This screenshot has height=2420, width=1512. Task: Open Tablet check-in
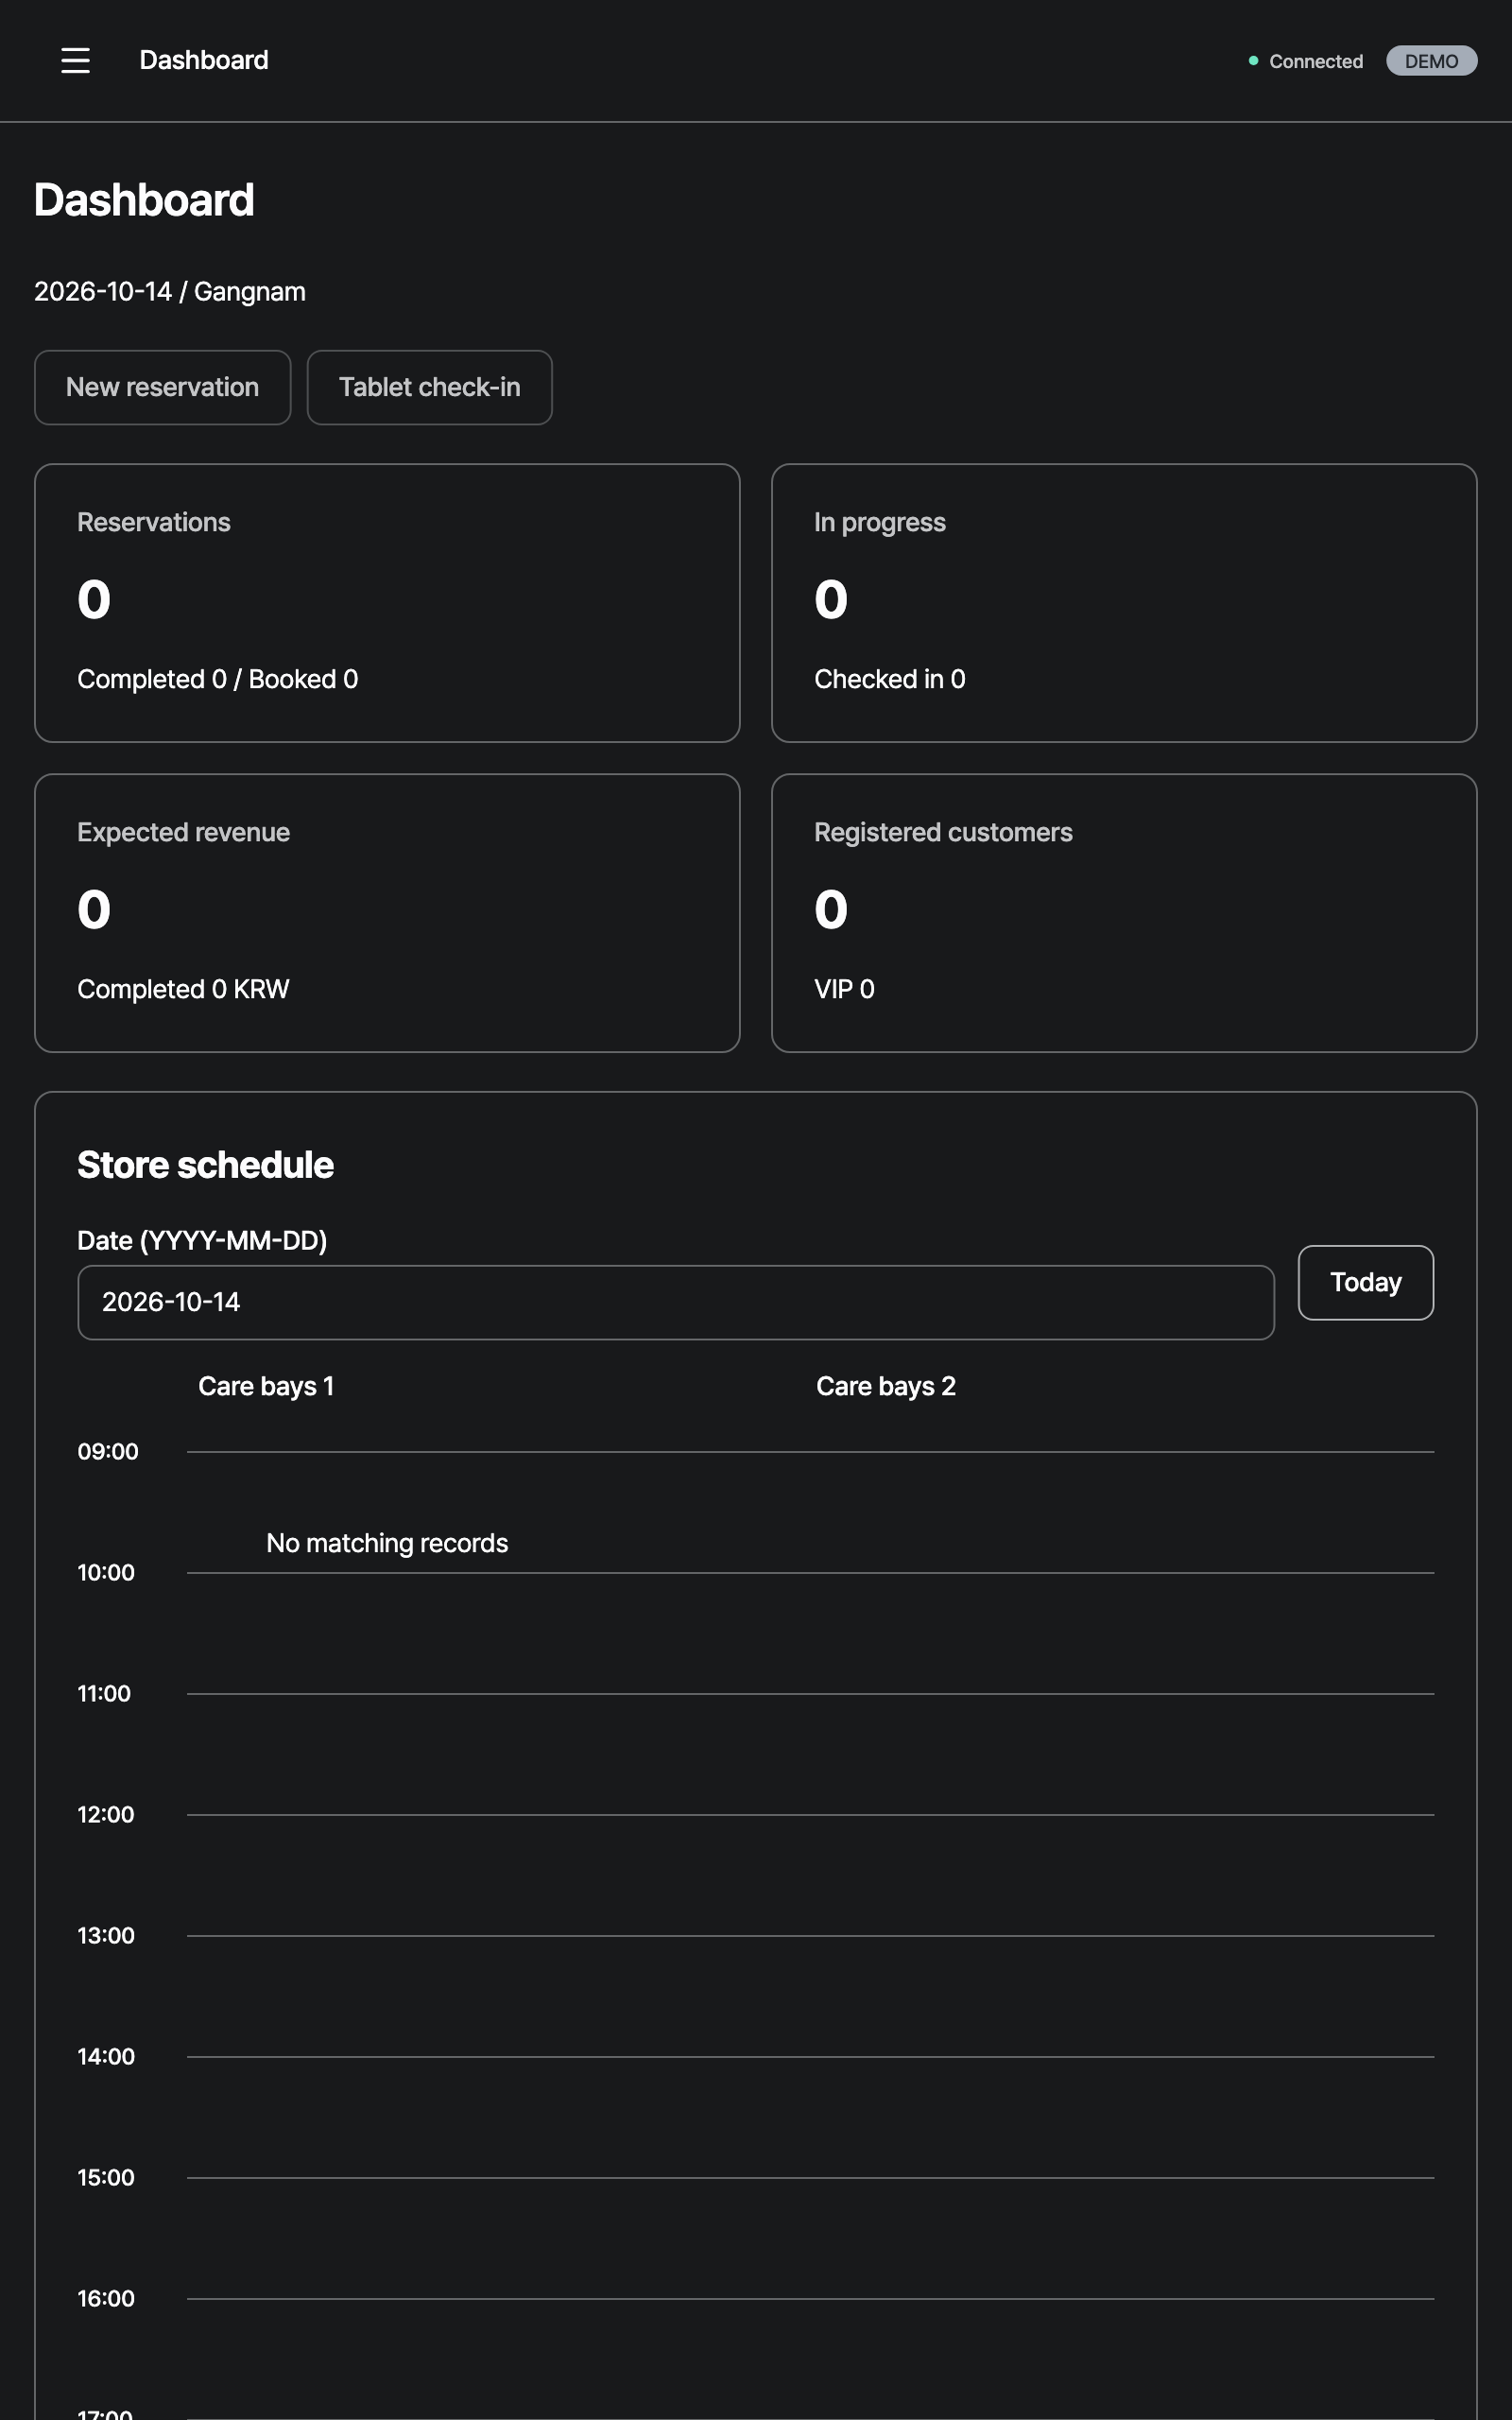point(429,387)
